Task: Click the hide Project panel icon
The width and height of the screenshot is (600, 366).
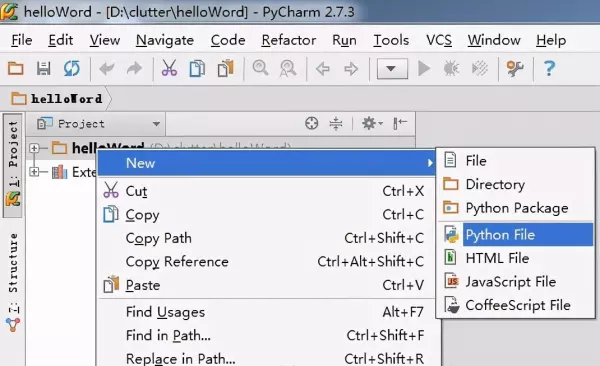Action: (400, 123)
